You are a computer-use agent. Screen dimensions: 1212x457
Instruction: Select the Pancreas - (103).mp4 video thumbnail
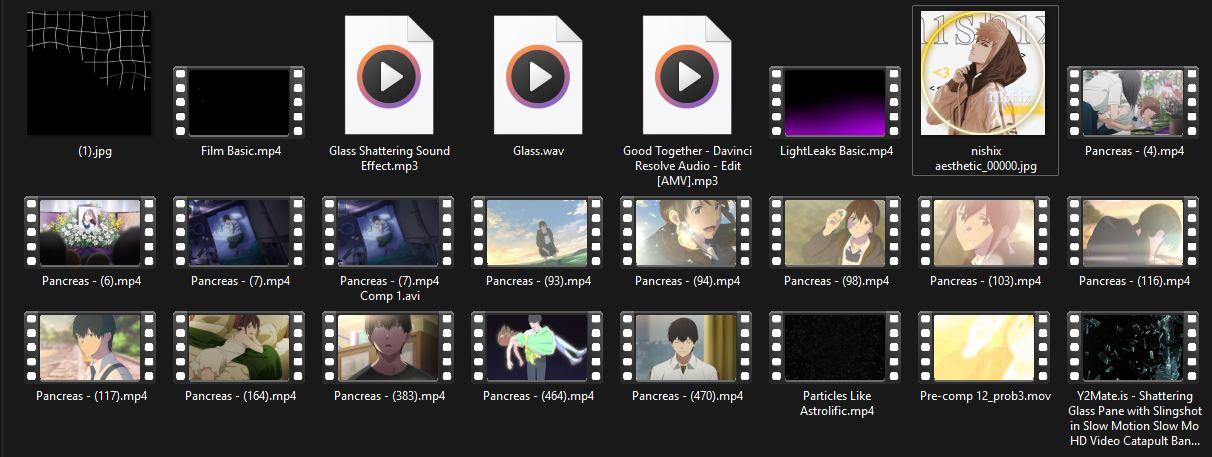(x=985, y=232)
